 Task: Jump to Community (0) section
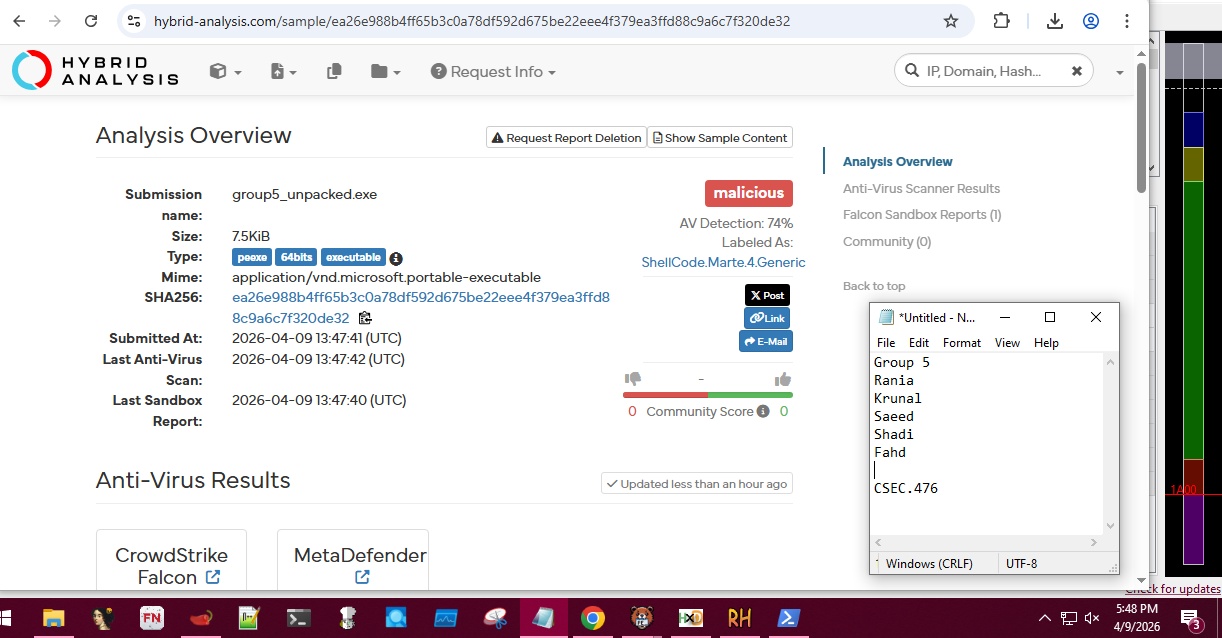(887, 241)
